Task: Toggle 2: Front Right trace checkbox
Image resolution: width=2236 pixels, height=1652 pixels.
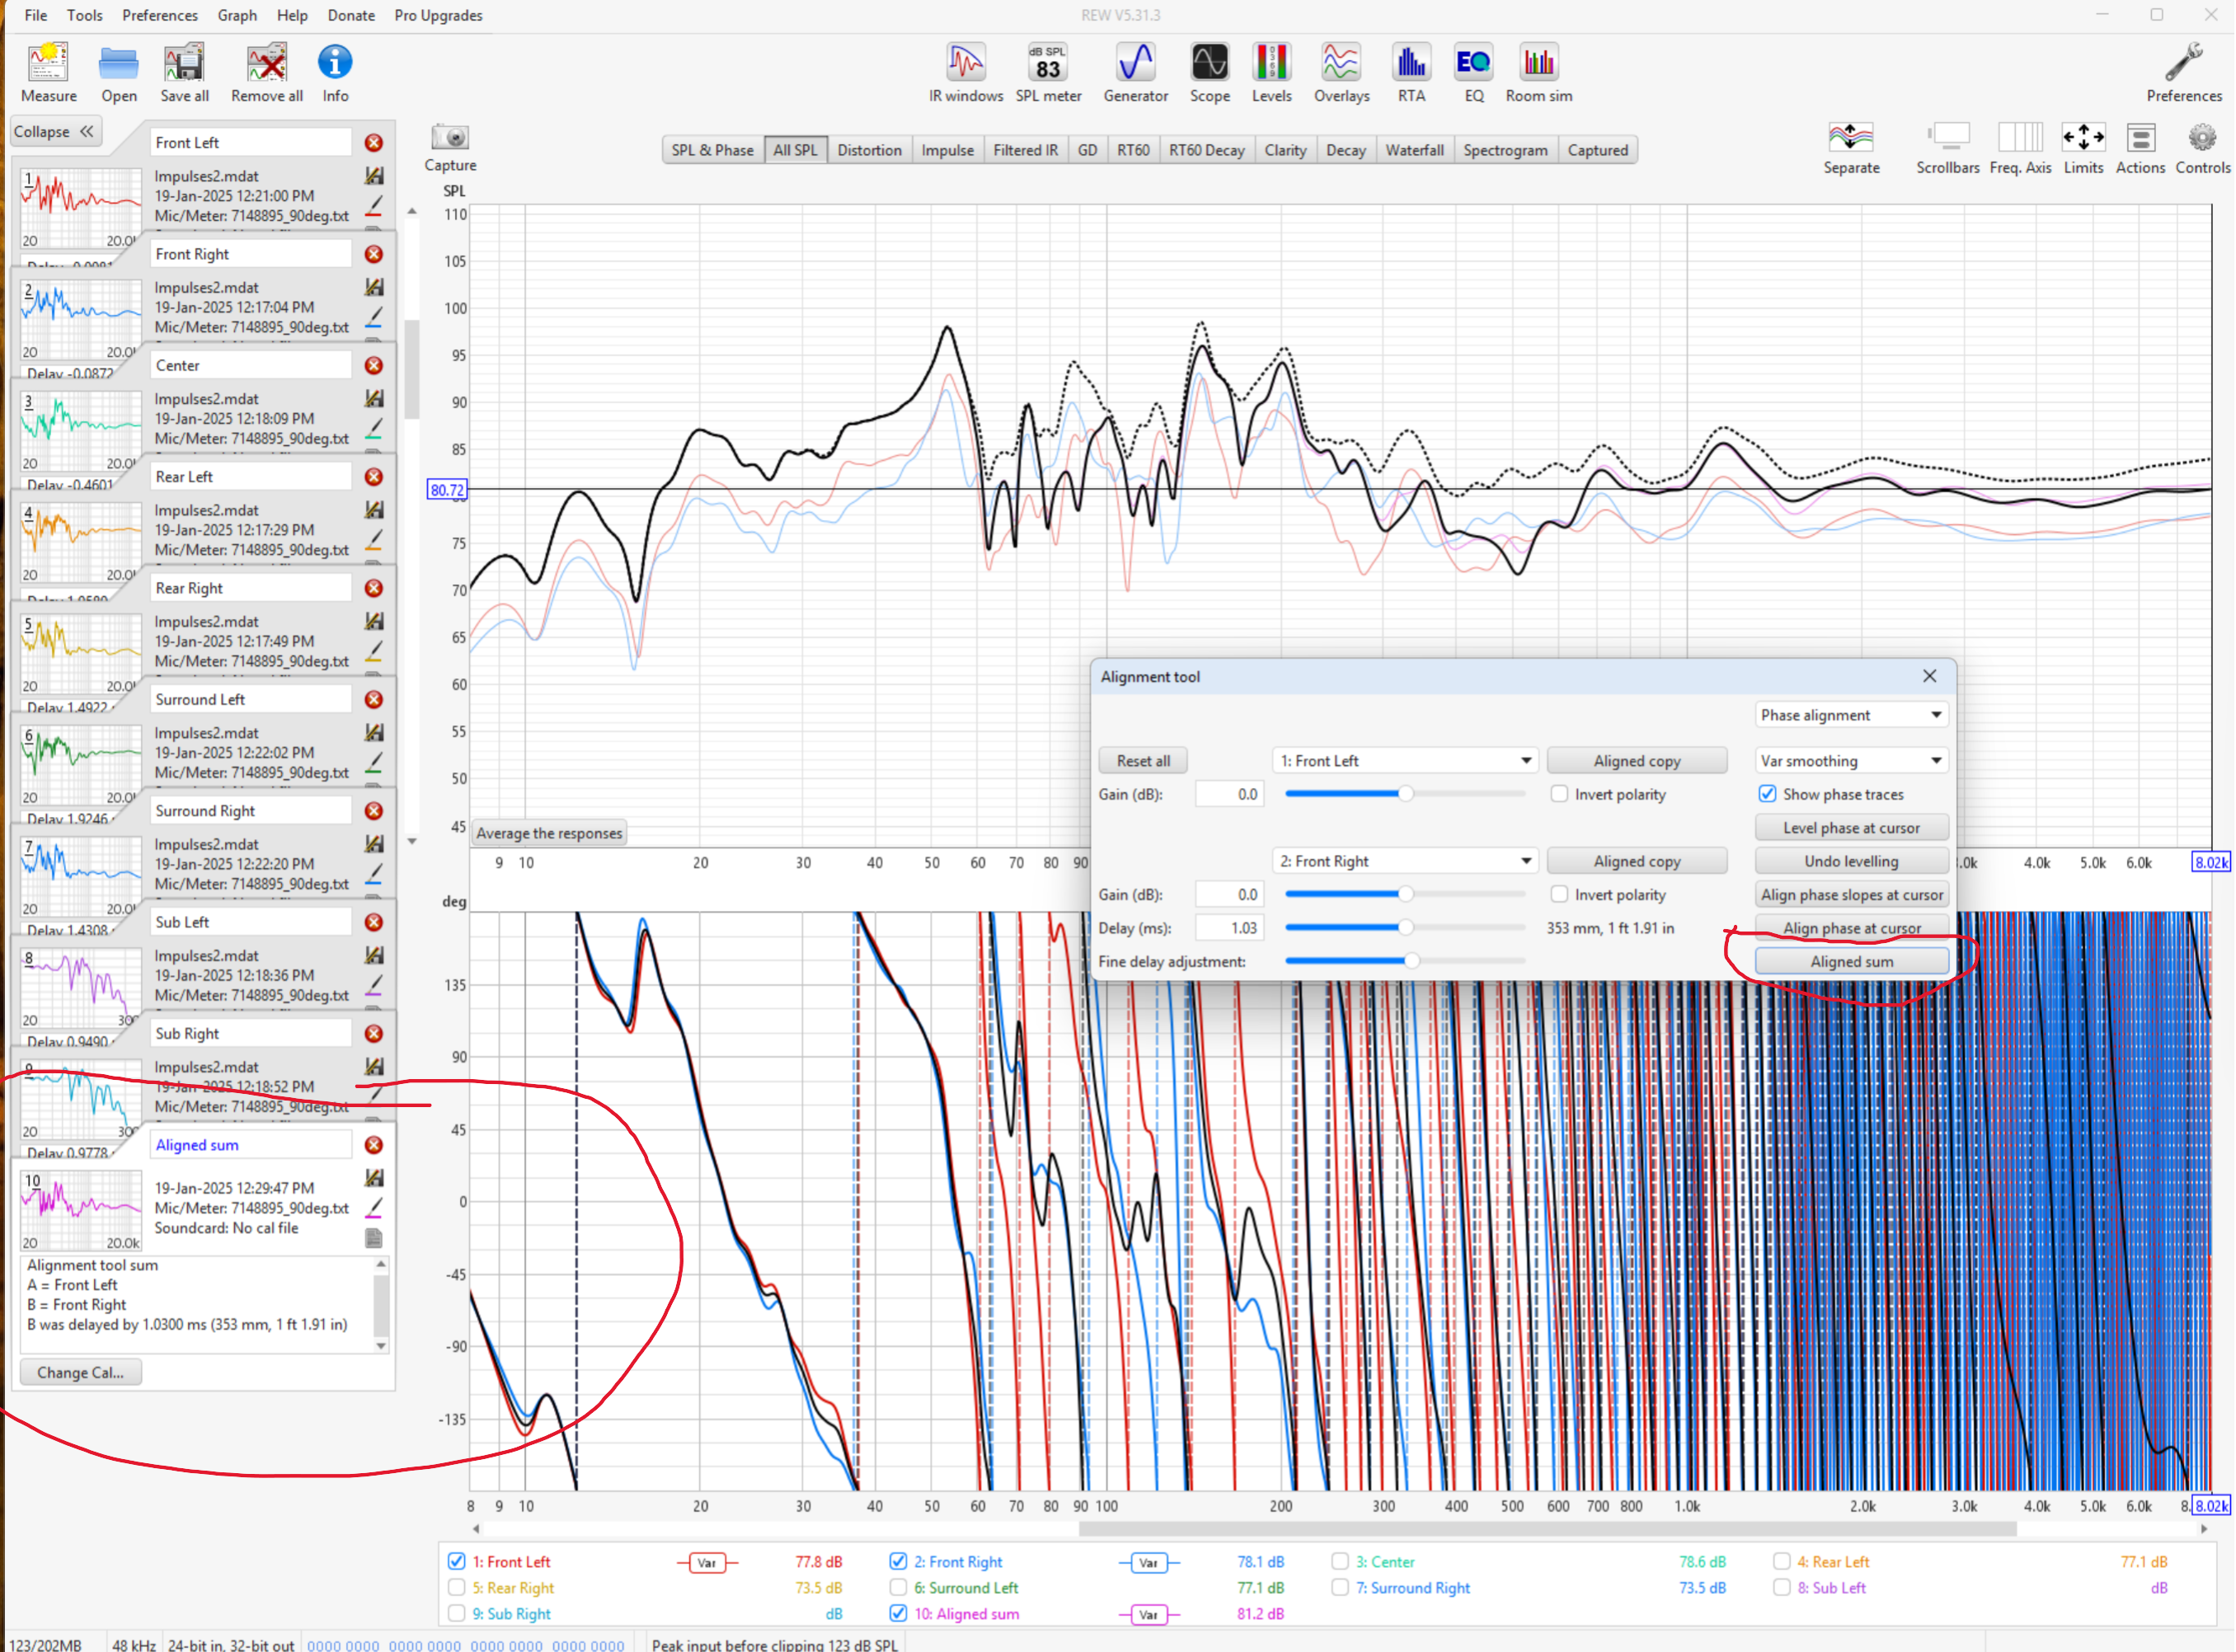Action: [898, 1561]
